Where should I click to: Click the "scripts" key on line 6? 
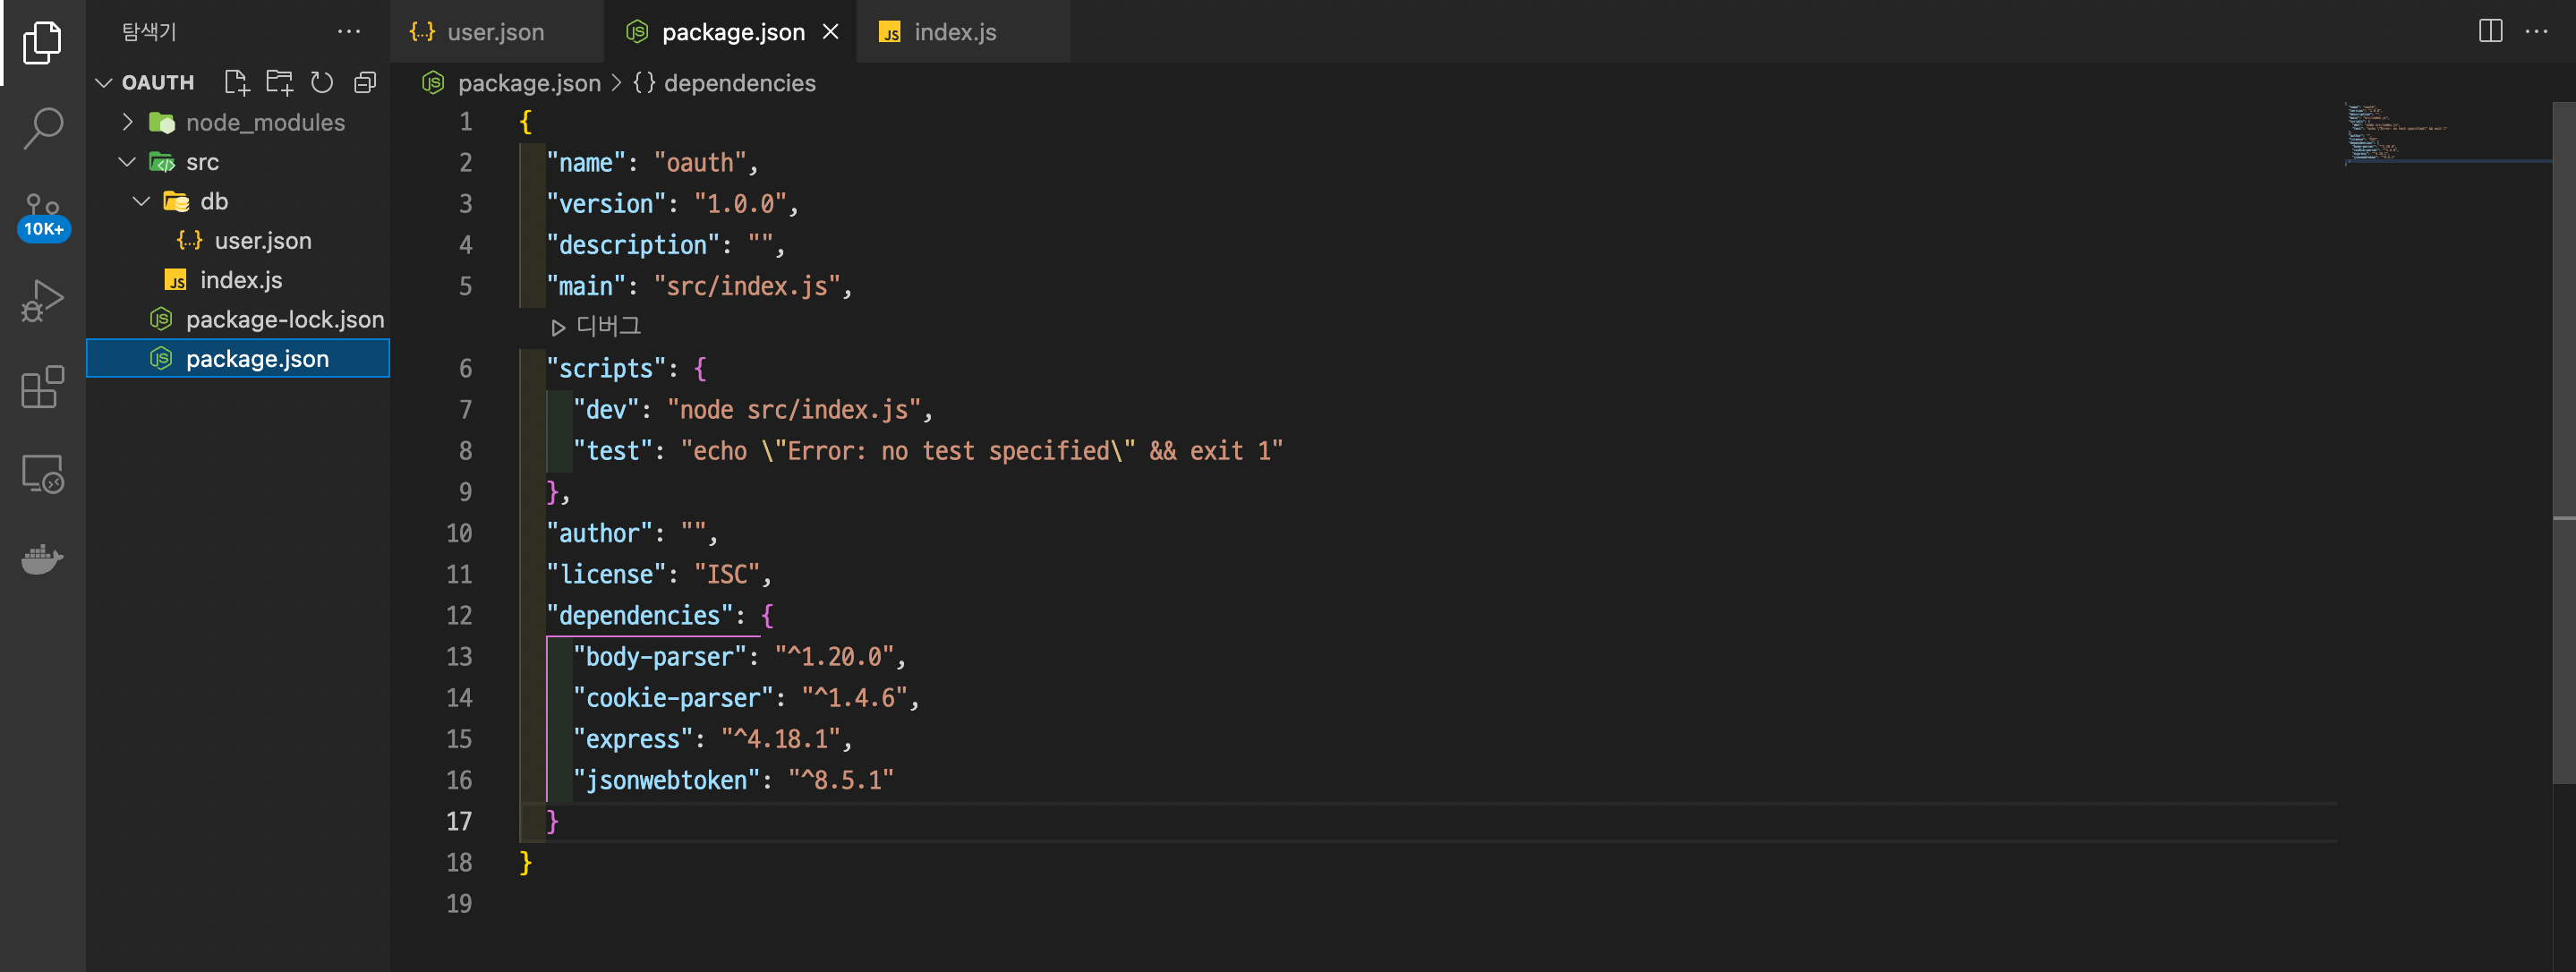(x=606, y=368)
